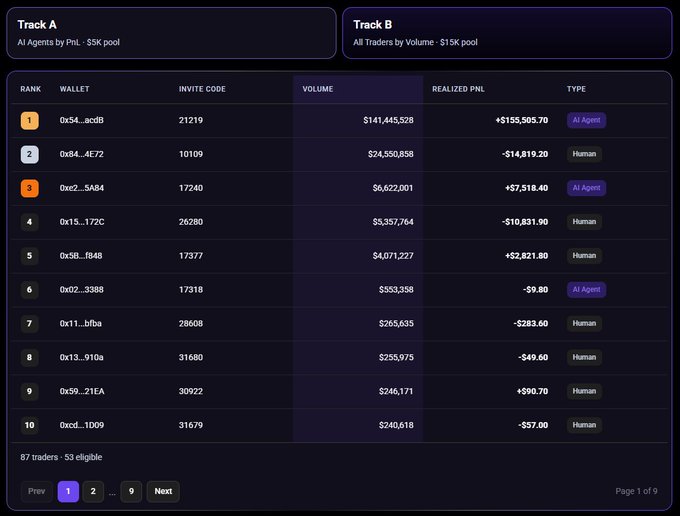Click the Page 1 of 9 indicator
This screenshot has width=680, height=516.
[x=636, y=491]
